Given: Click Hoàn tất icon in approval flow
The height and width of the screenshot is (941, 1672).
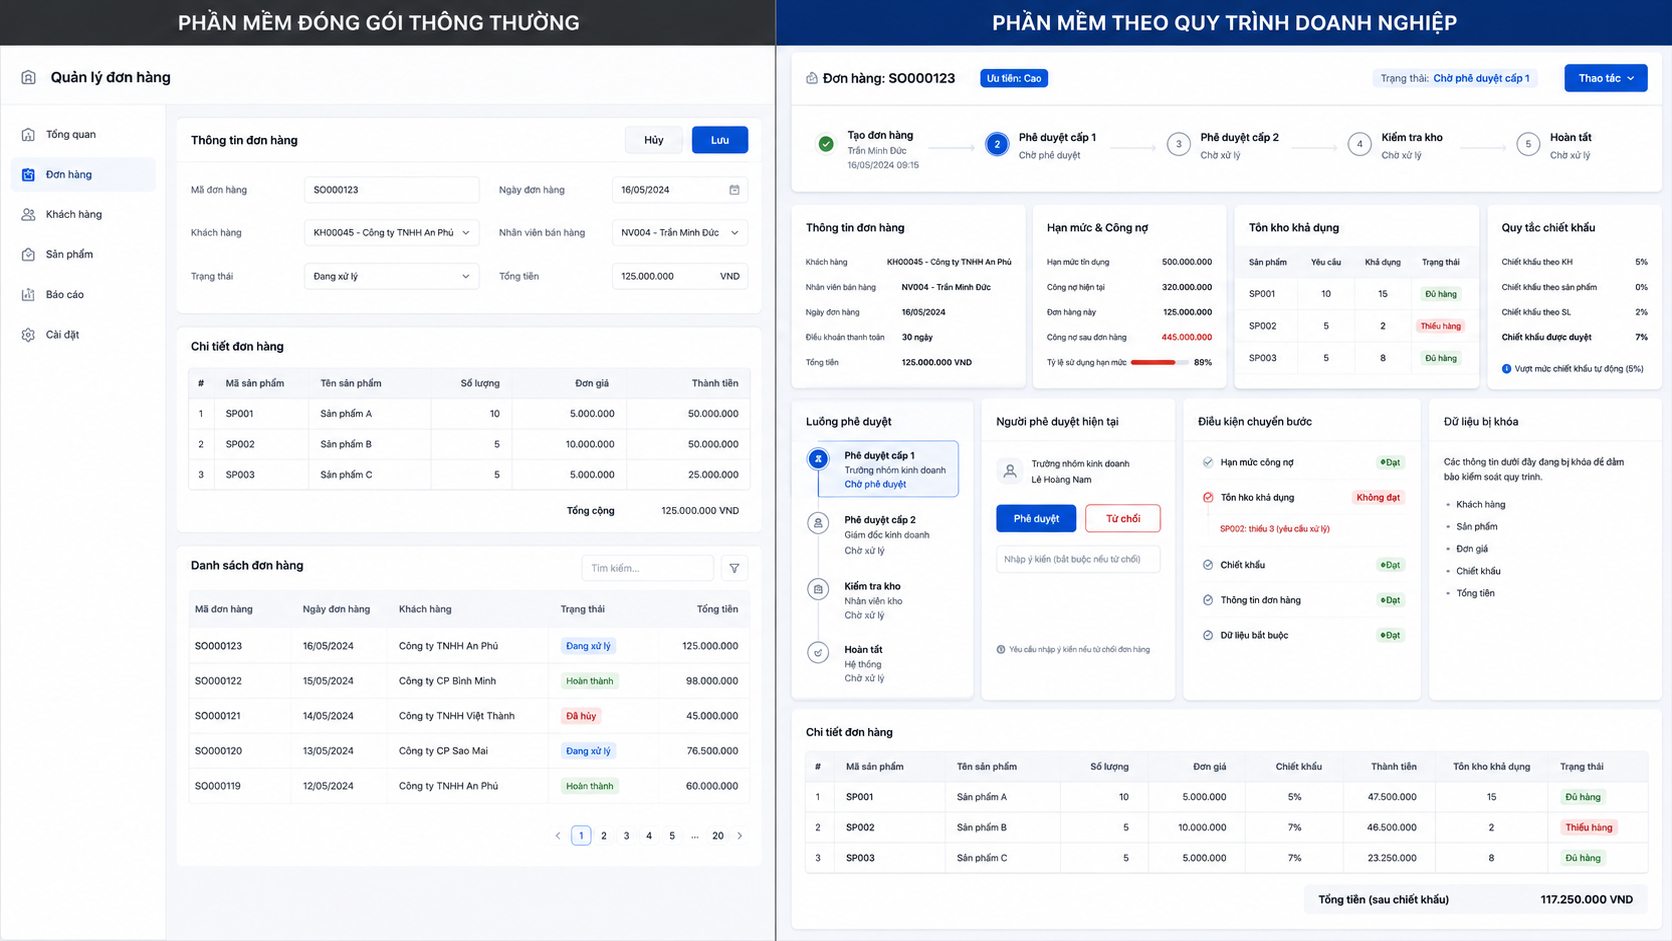Looking at the screenshot, I should coord(818,652).
